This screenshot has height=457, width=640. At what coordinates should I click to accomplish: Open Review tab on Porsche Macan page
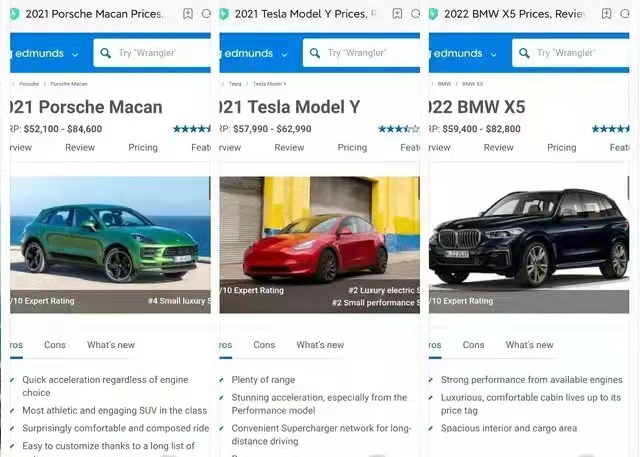click(80, 147)
